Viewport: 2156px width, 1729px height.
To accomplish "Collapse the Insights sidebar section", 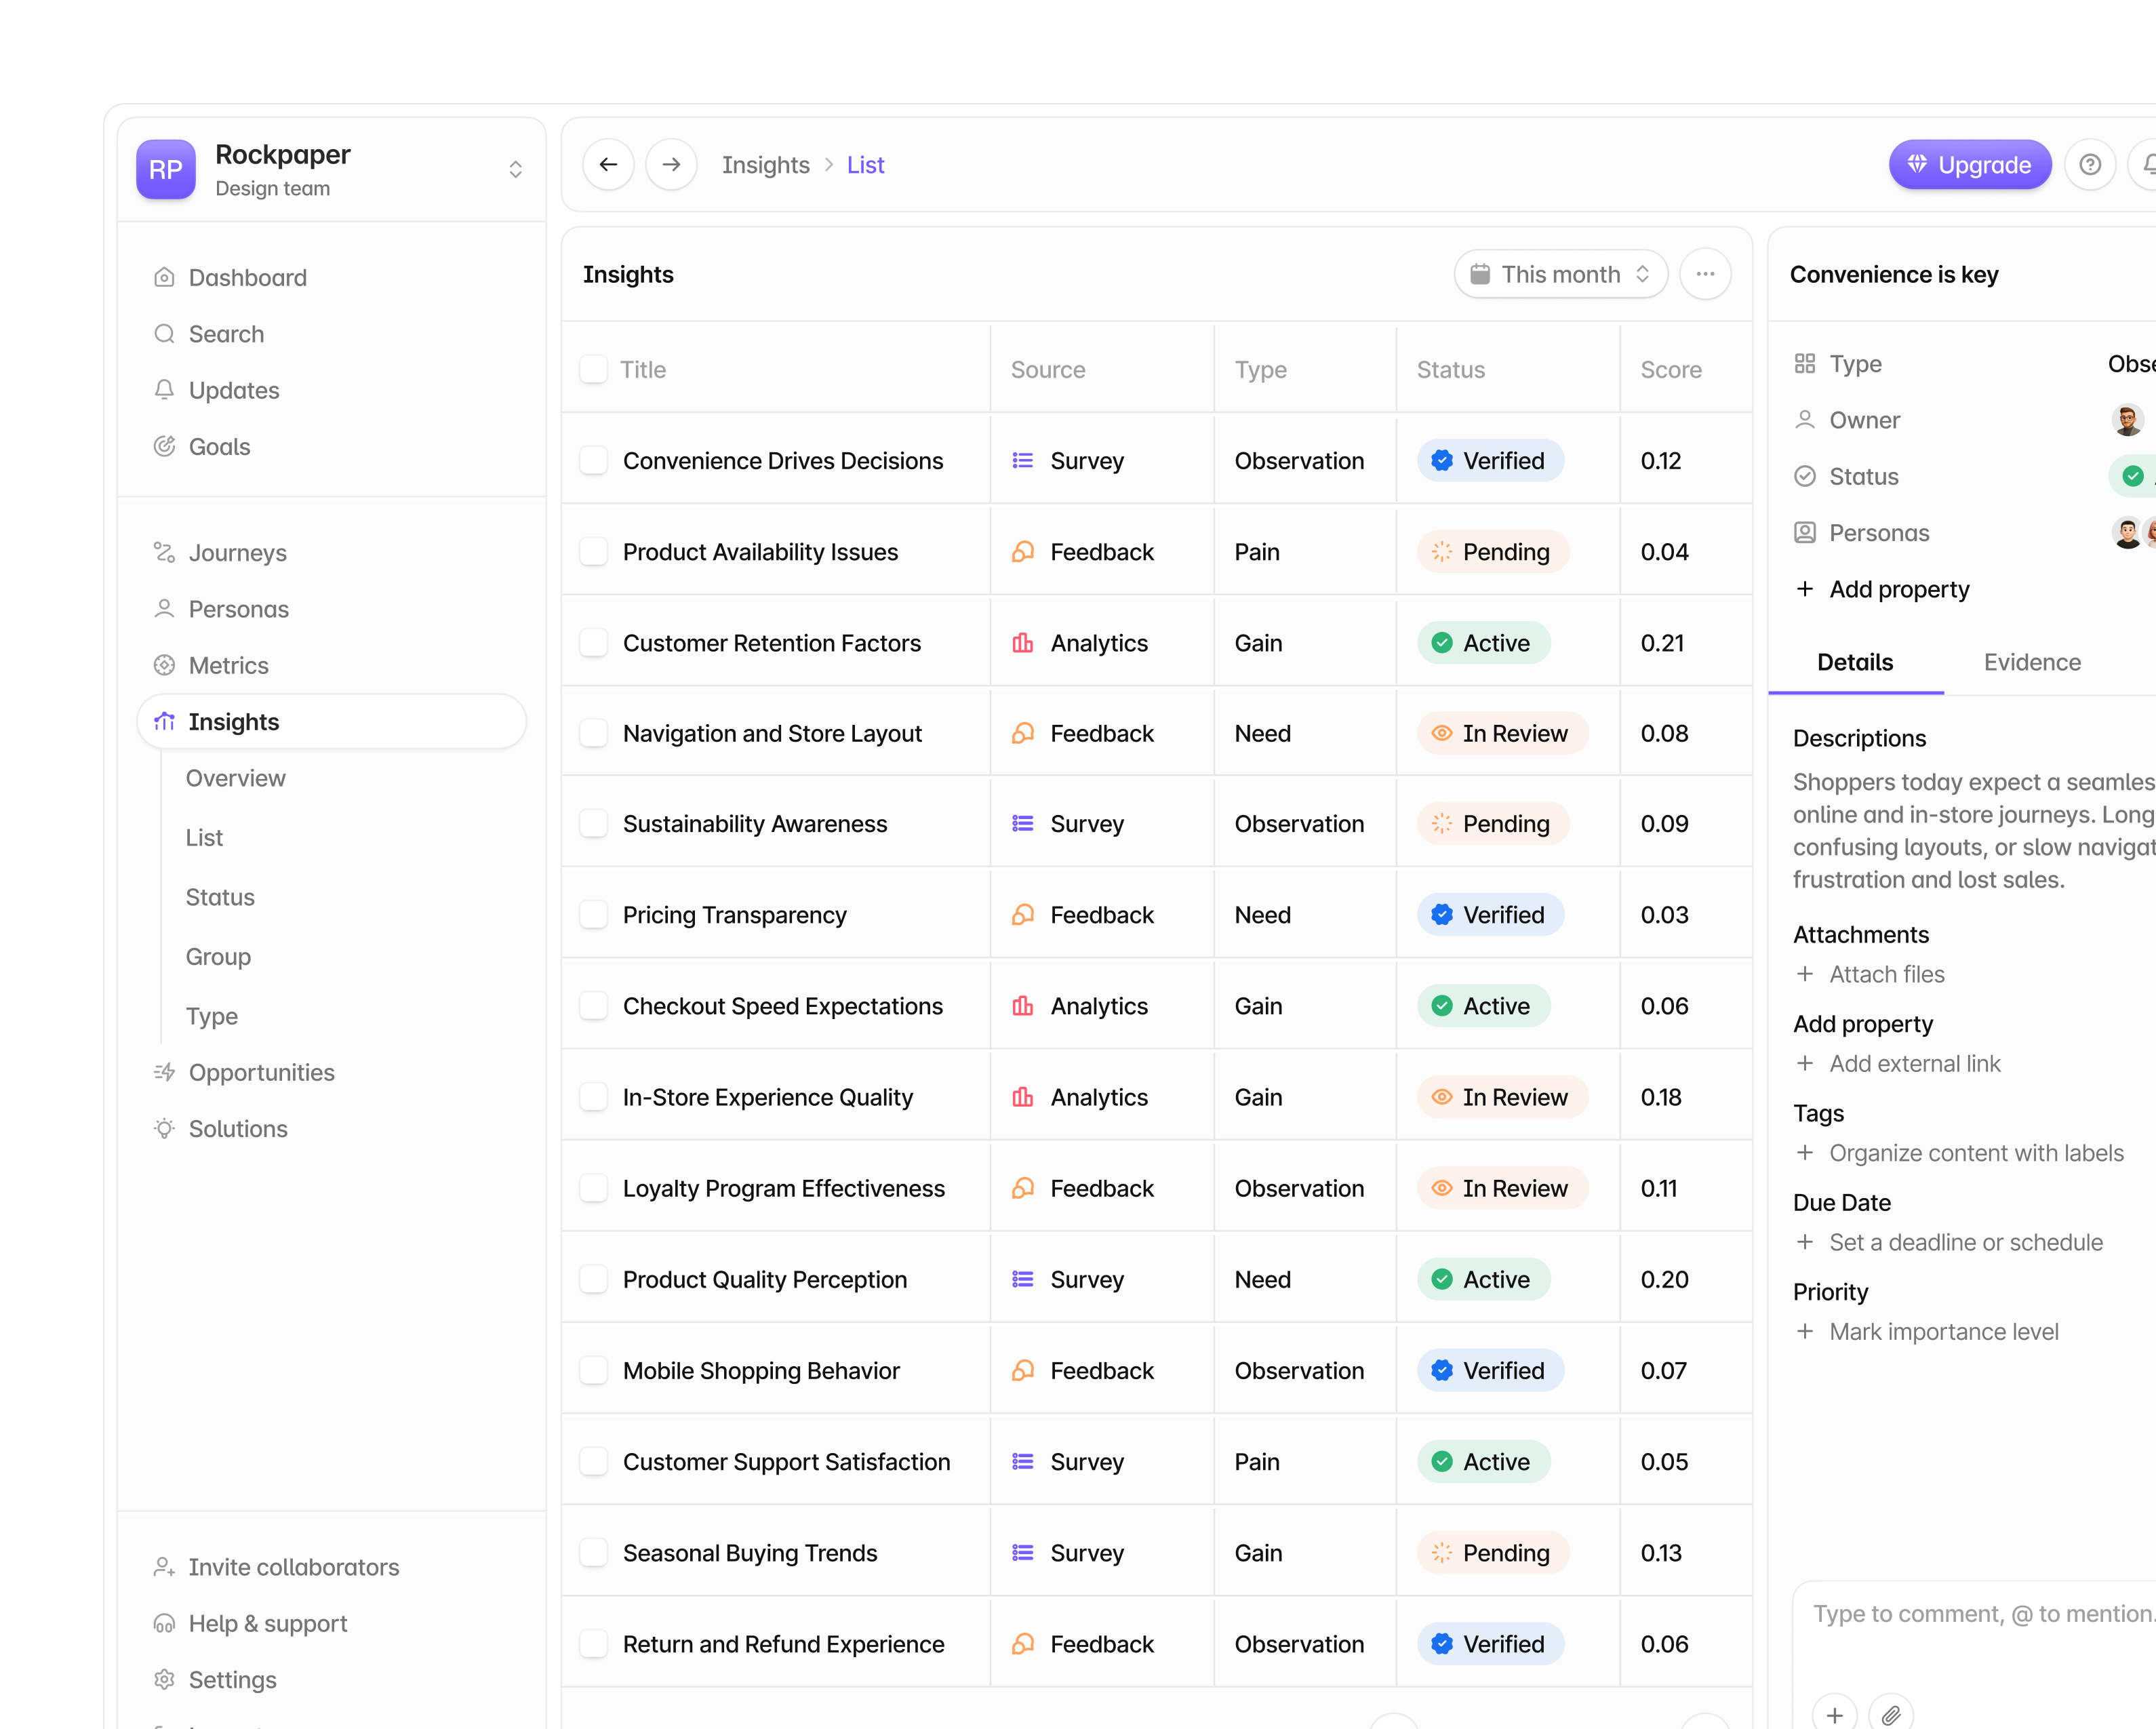I will click(x=331, y=722).
